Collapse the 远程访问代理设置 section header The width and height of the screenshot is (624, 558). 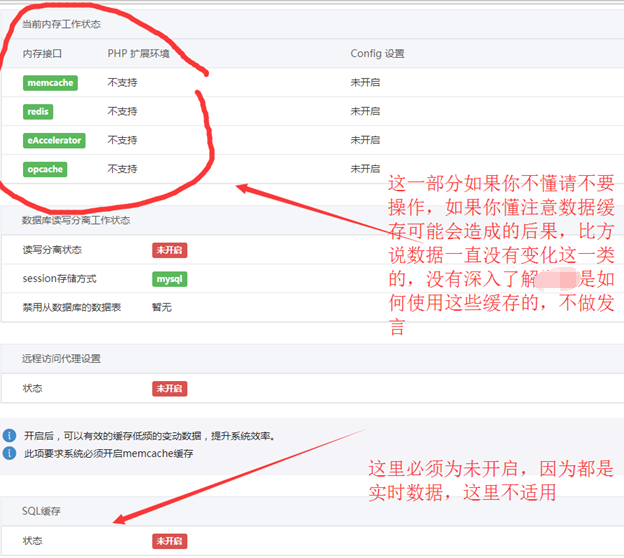[61, 358]
